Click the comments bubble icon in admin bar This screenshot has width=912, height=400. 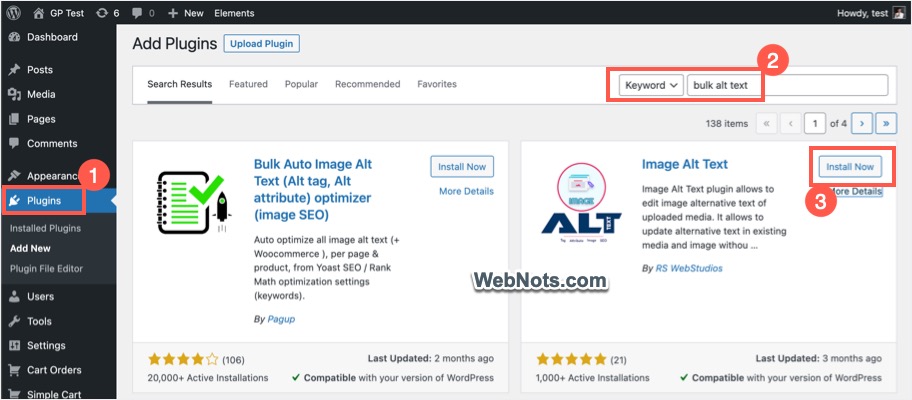(135, 13)
